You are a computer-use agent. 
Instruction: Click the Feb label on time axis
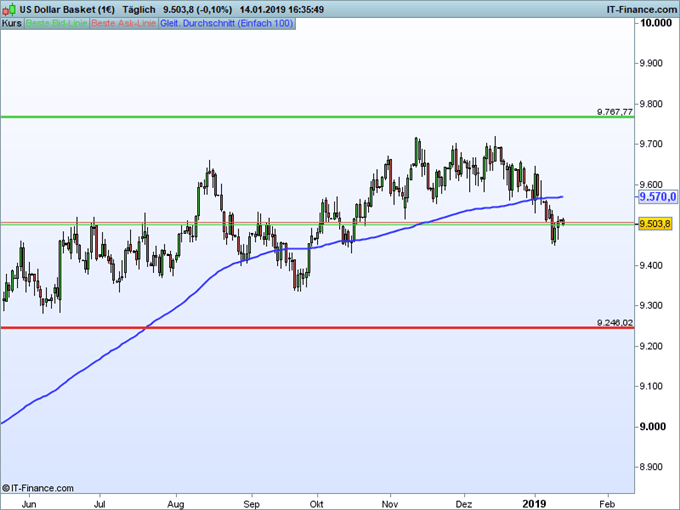click(x=607, y=504)
